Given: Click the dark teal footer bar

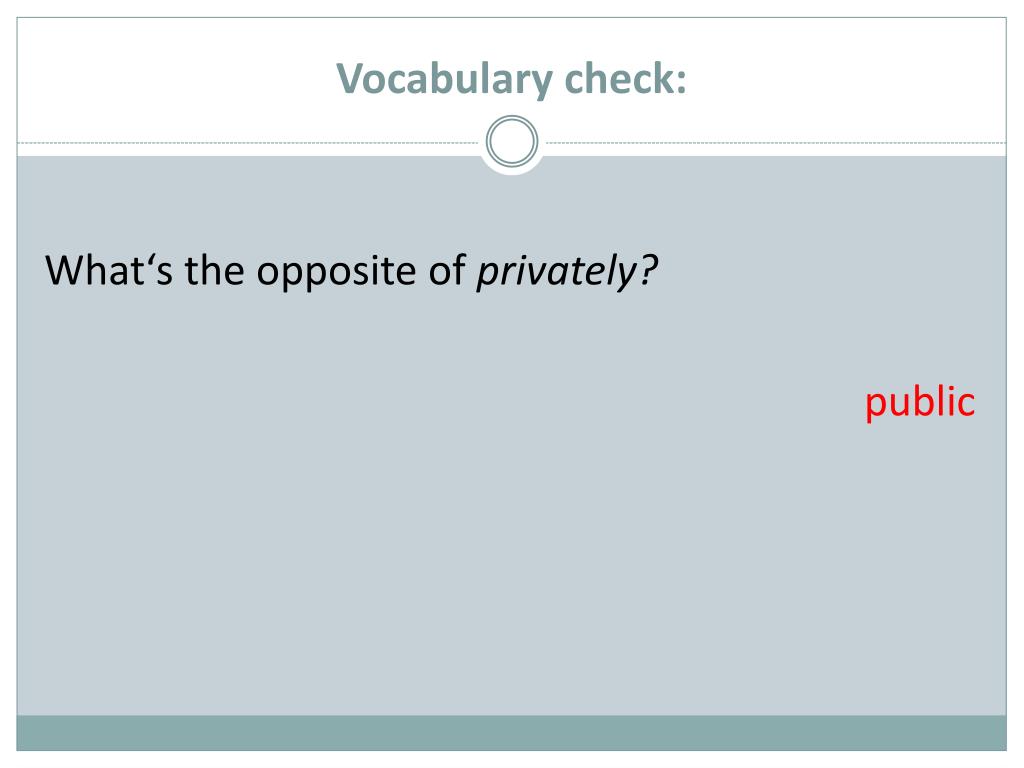Looking at the screenshot, I should click(x=511, y=733).
